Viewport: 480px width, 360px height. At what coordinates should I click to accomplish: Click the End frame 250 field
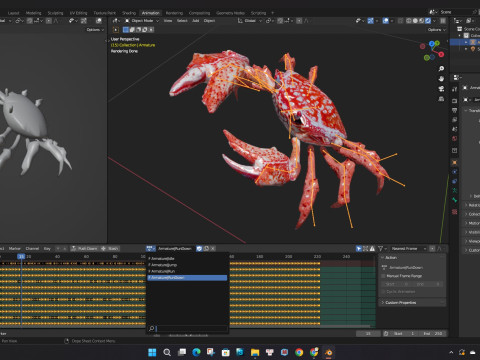pos(433,334)
